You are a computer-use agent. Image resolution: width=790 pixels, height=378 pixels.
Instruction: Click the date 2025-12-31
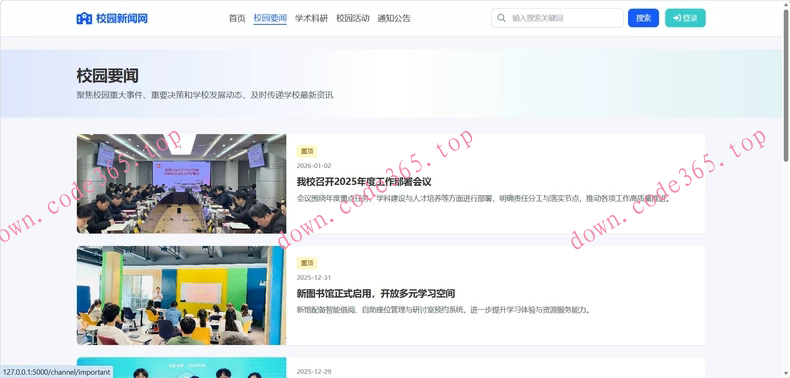pos(314,278)
